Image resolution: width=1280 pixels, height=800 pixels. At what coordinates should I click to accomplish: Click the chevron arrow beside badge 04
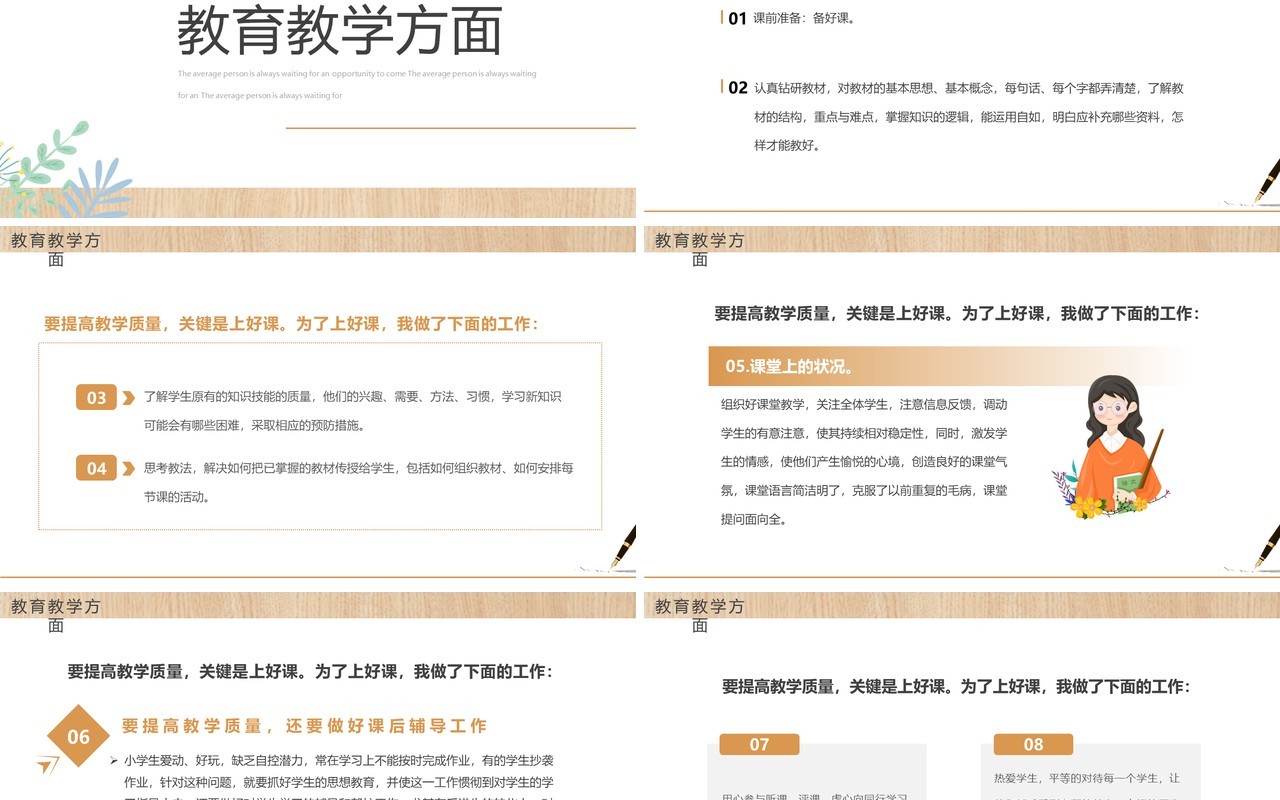(x=128, y=468)
